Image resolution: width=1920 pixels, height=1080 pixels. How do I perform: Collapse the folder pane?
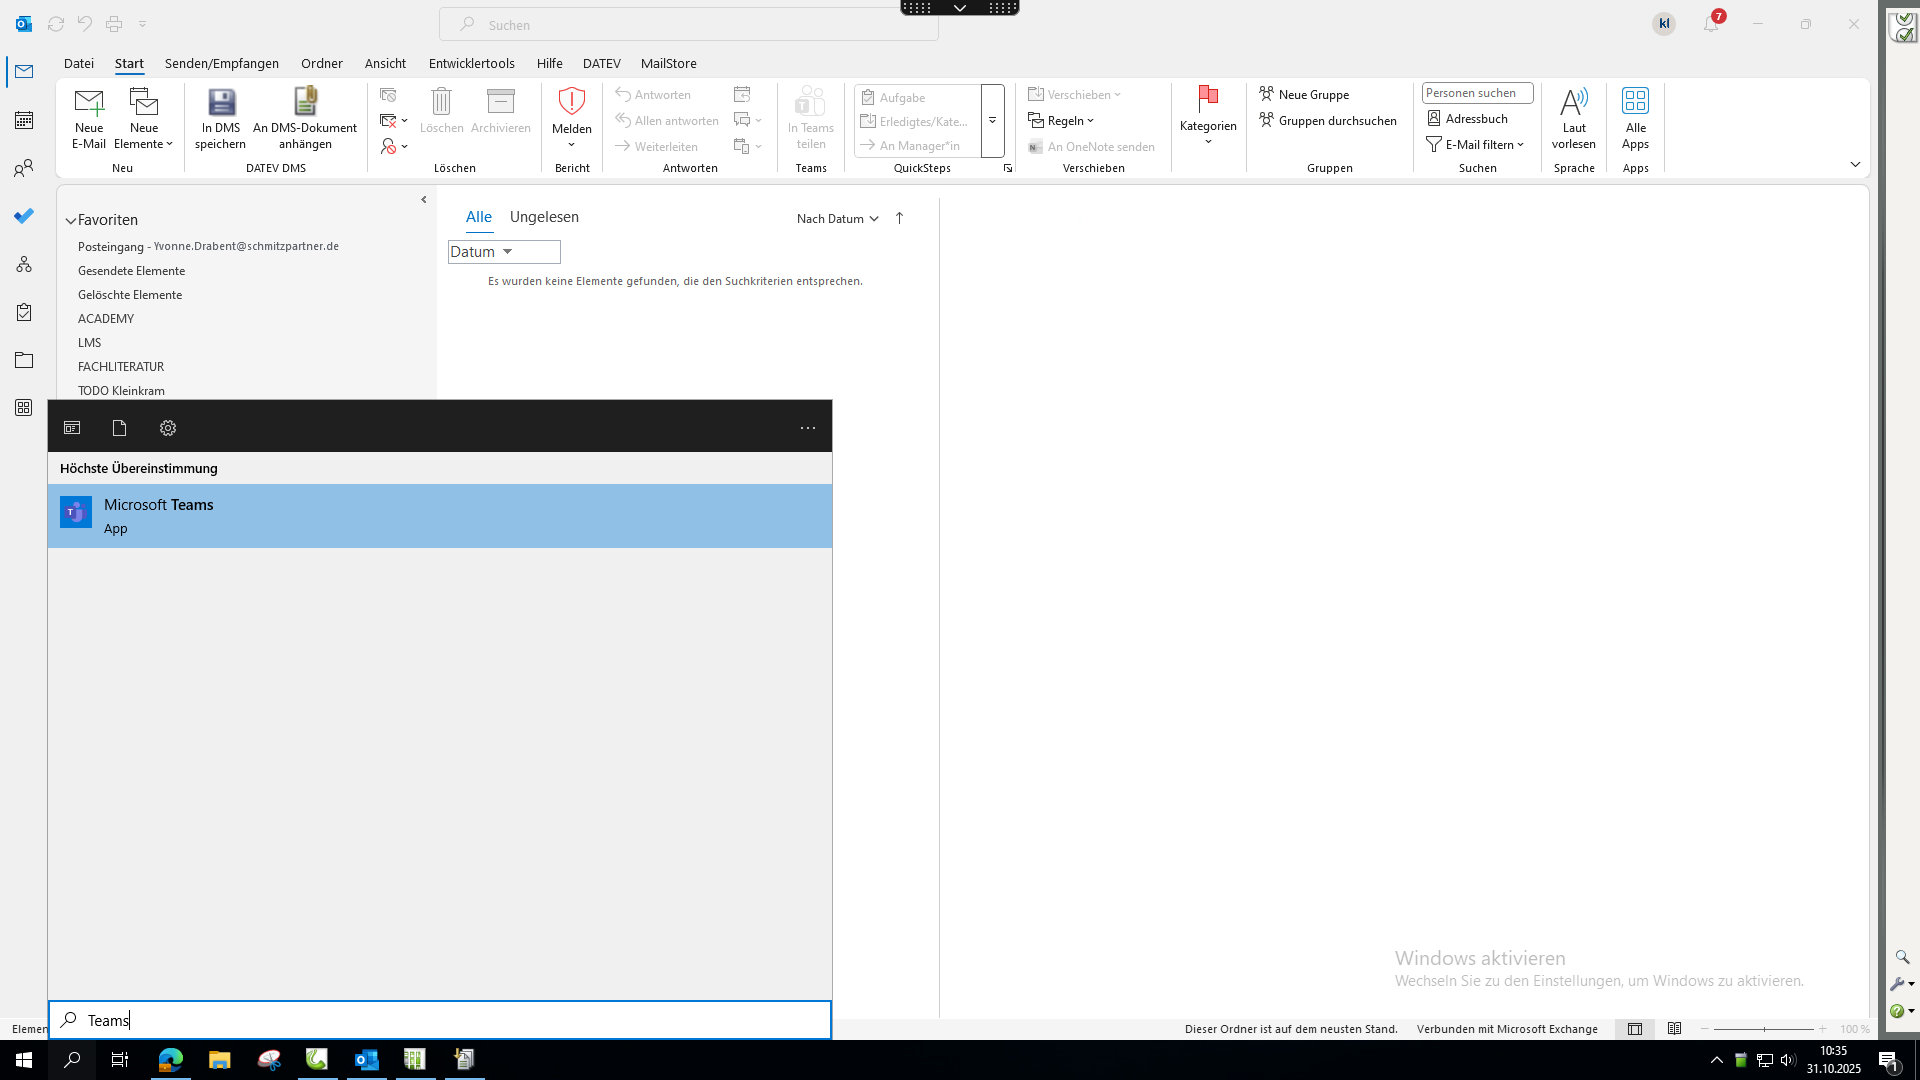[424, 200]
